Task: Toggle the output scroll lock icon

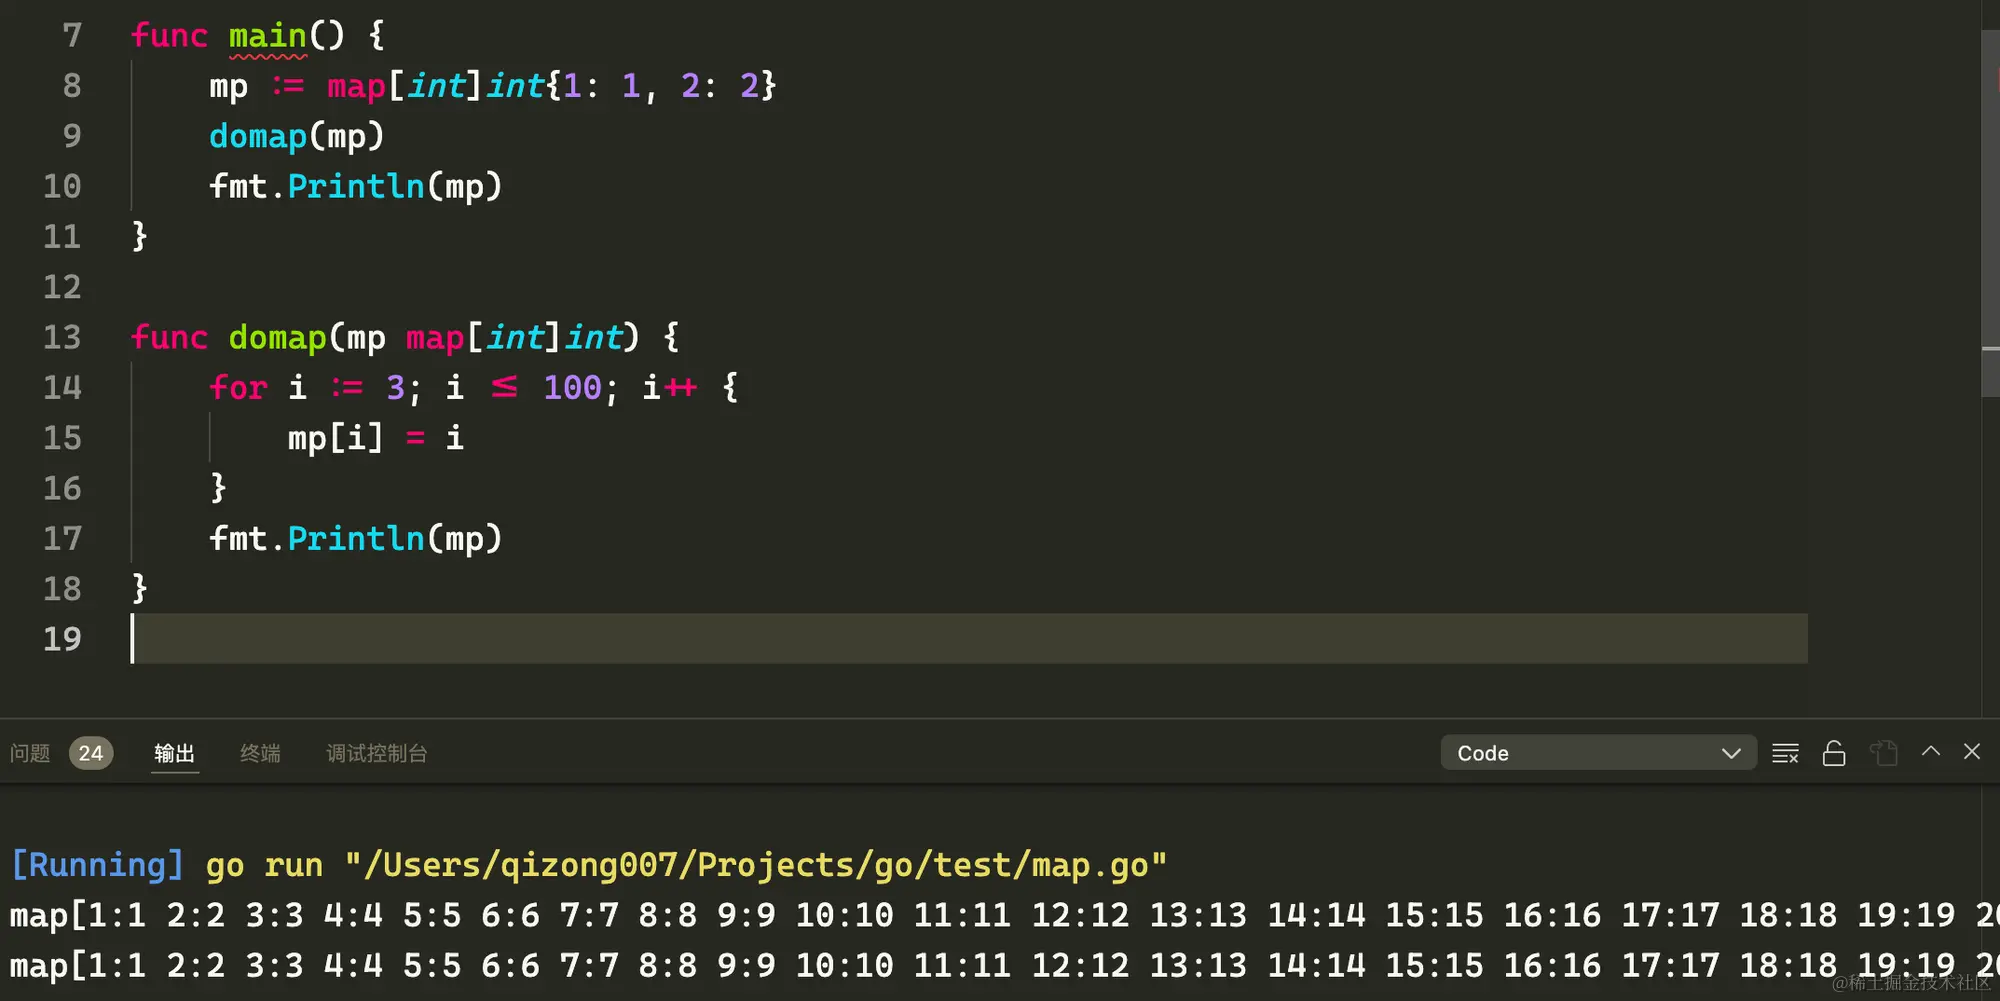Action: tap(1834, 753)
